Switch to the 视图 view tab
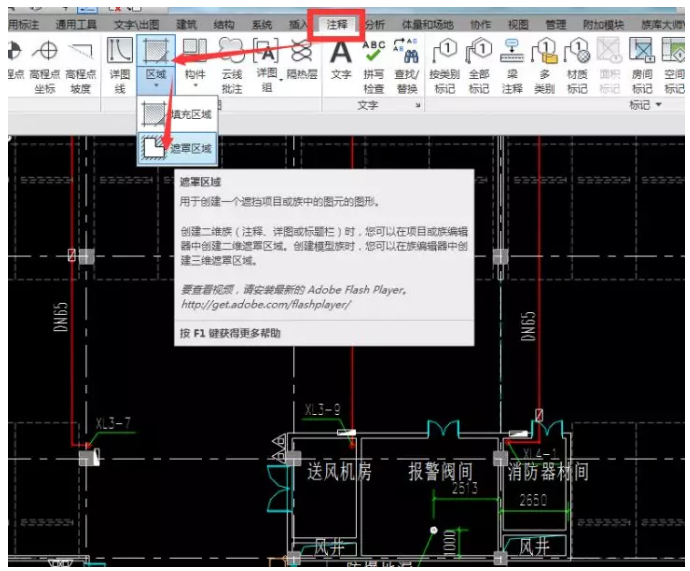Screen dimensions: 690x571 click(x=518, y=25)
